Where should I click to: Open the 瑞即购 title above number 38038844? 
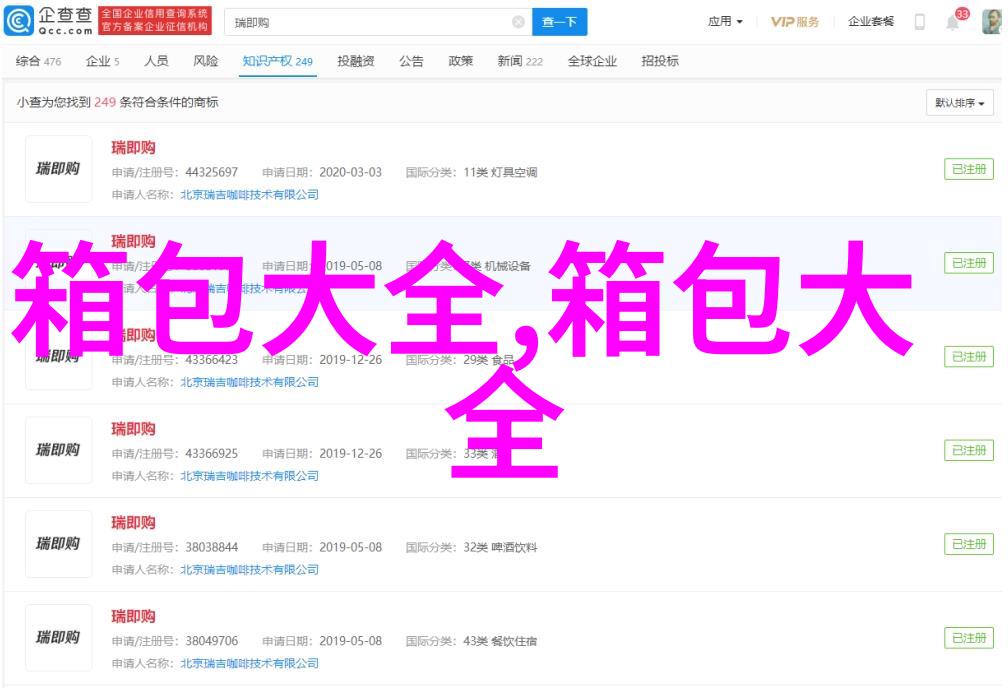pos(133,523)
